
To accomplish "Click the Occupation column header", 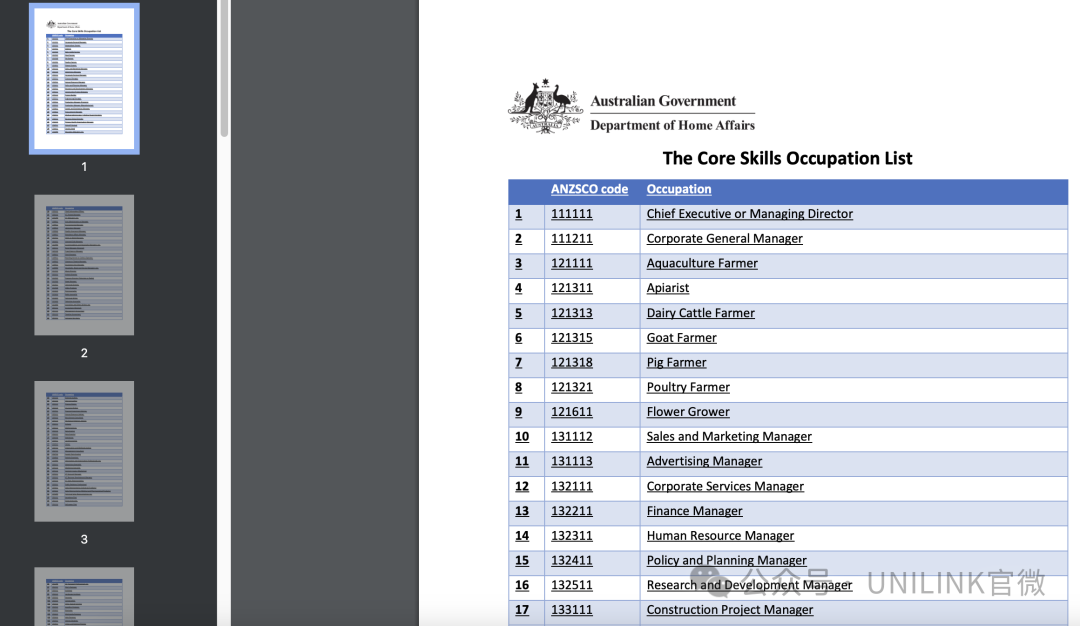I will coord(678,189).
